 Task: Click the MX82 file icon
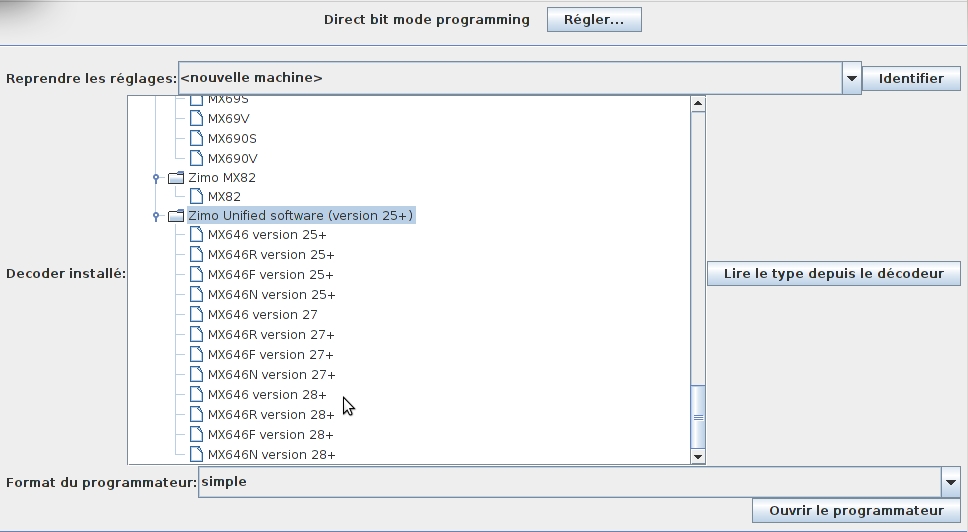tap(196, 196)
